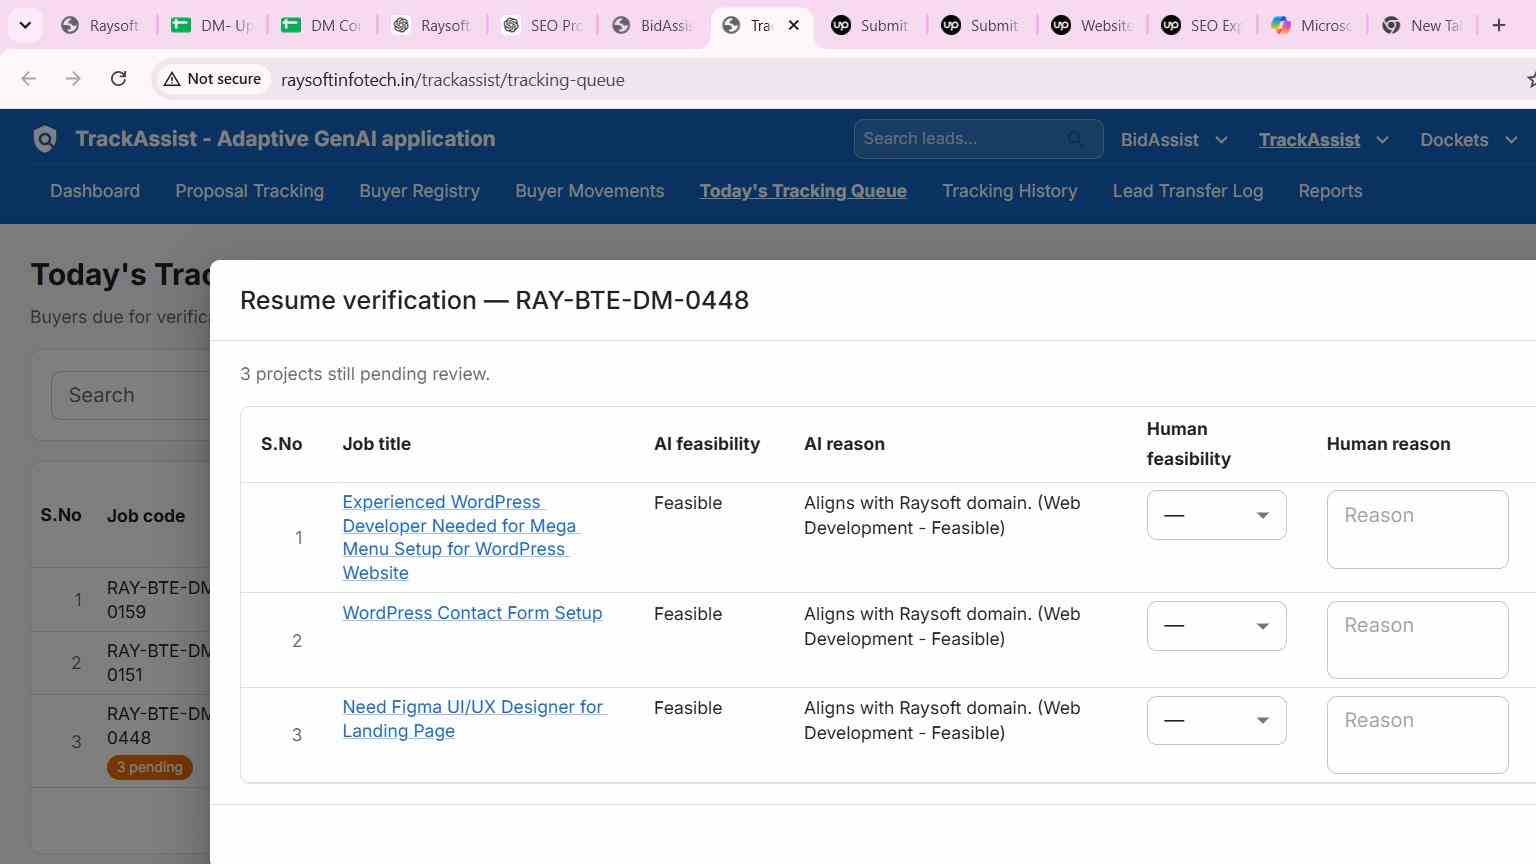
Task: Go to Buyer Registry section
Action: (419, 191)
